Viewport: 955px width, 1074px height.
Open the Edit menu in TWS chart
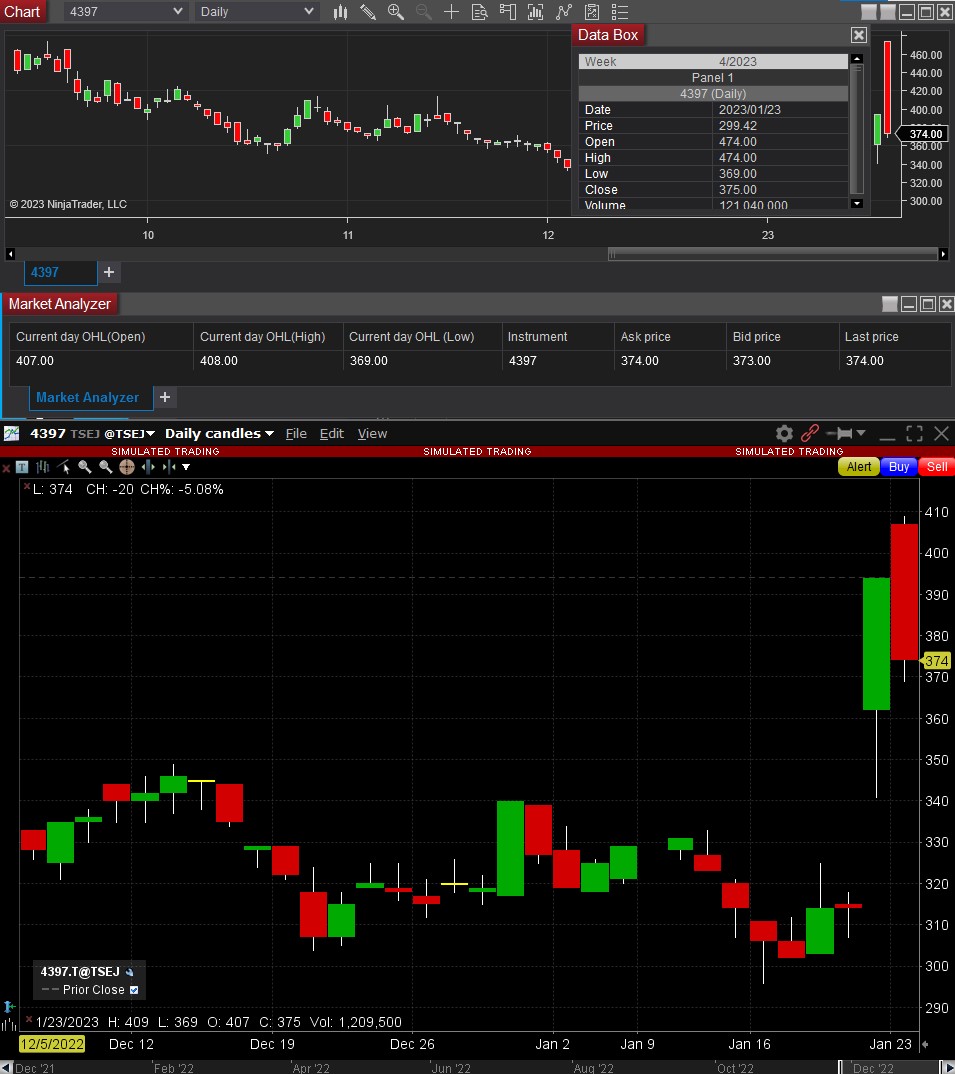332,434
